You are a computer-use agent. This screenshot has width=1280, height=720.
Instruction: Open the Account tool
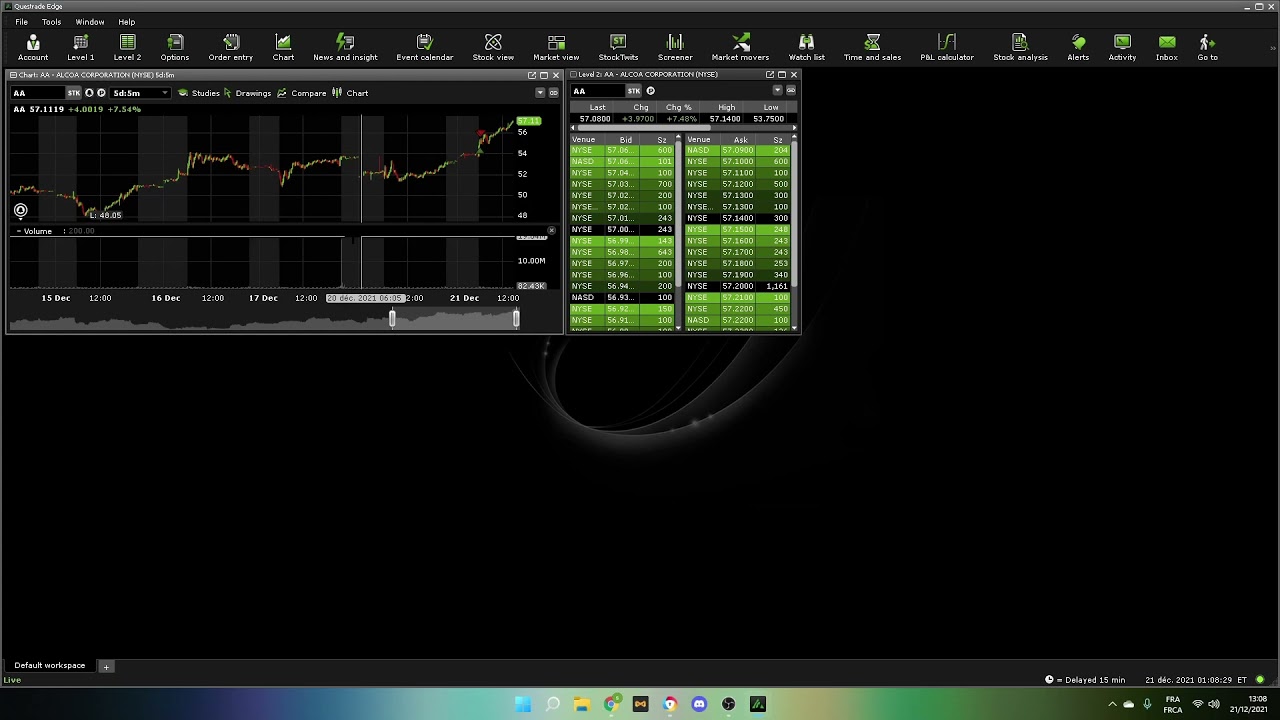tap(32, 47)
